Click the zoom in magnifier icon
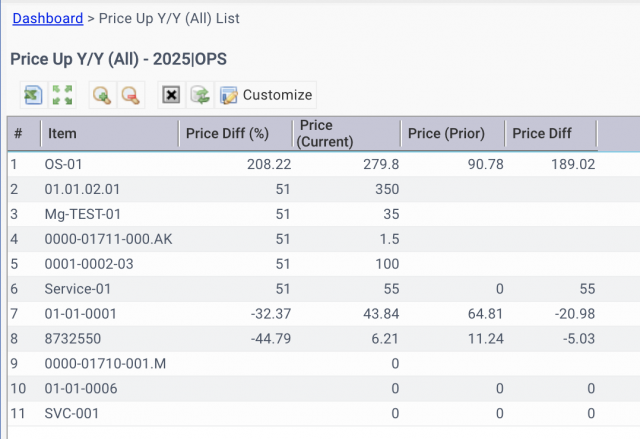 pyautogui.click(x=102, y=95)
